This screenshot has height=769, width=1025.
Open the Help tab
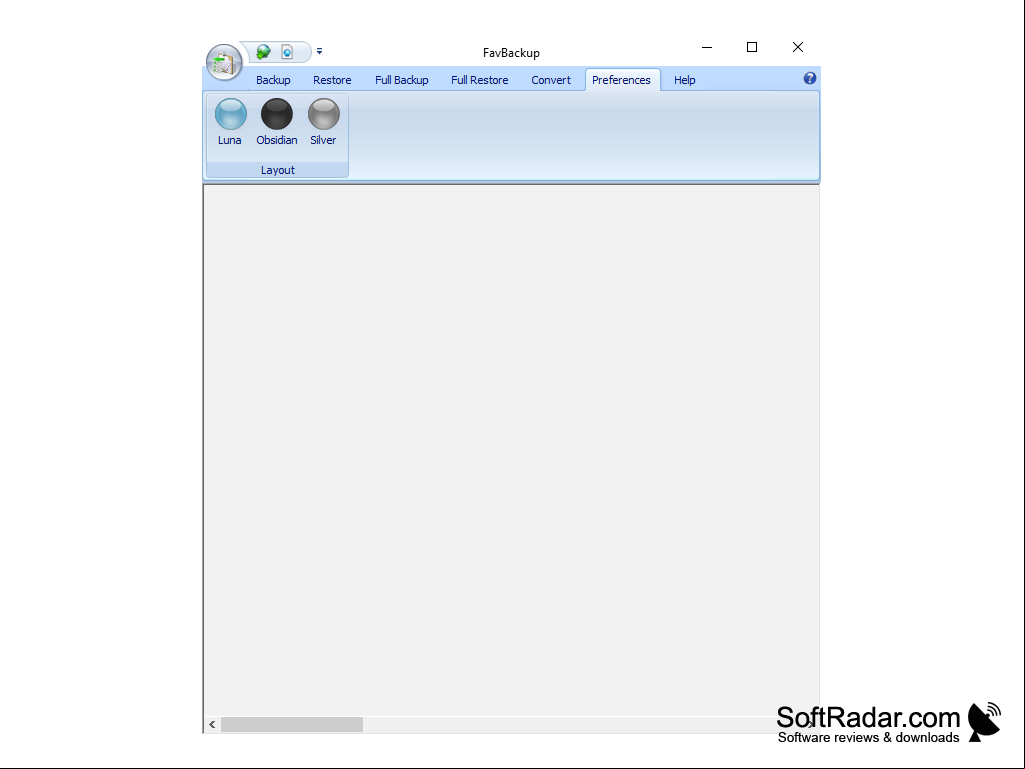tap(684, 80)
